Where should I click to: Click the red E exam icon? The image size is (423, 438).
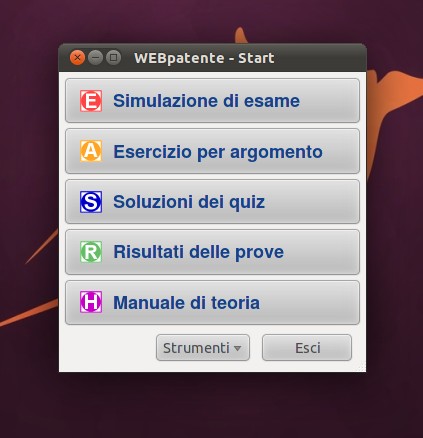tap(91, 101)
